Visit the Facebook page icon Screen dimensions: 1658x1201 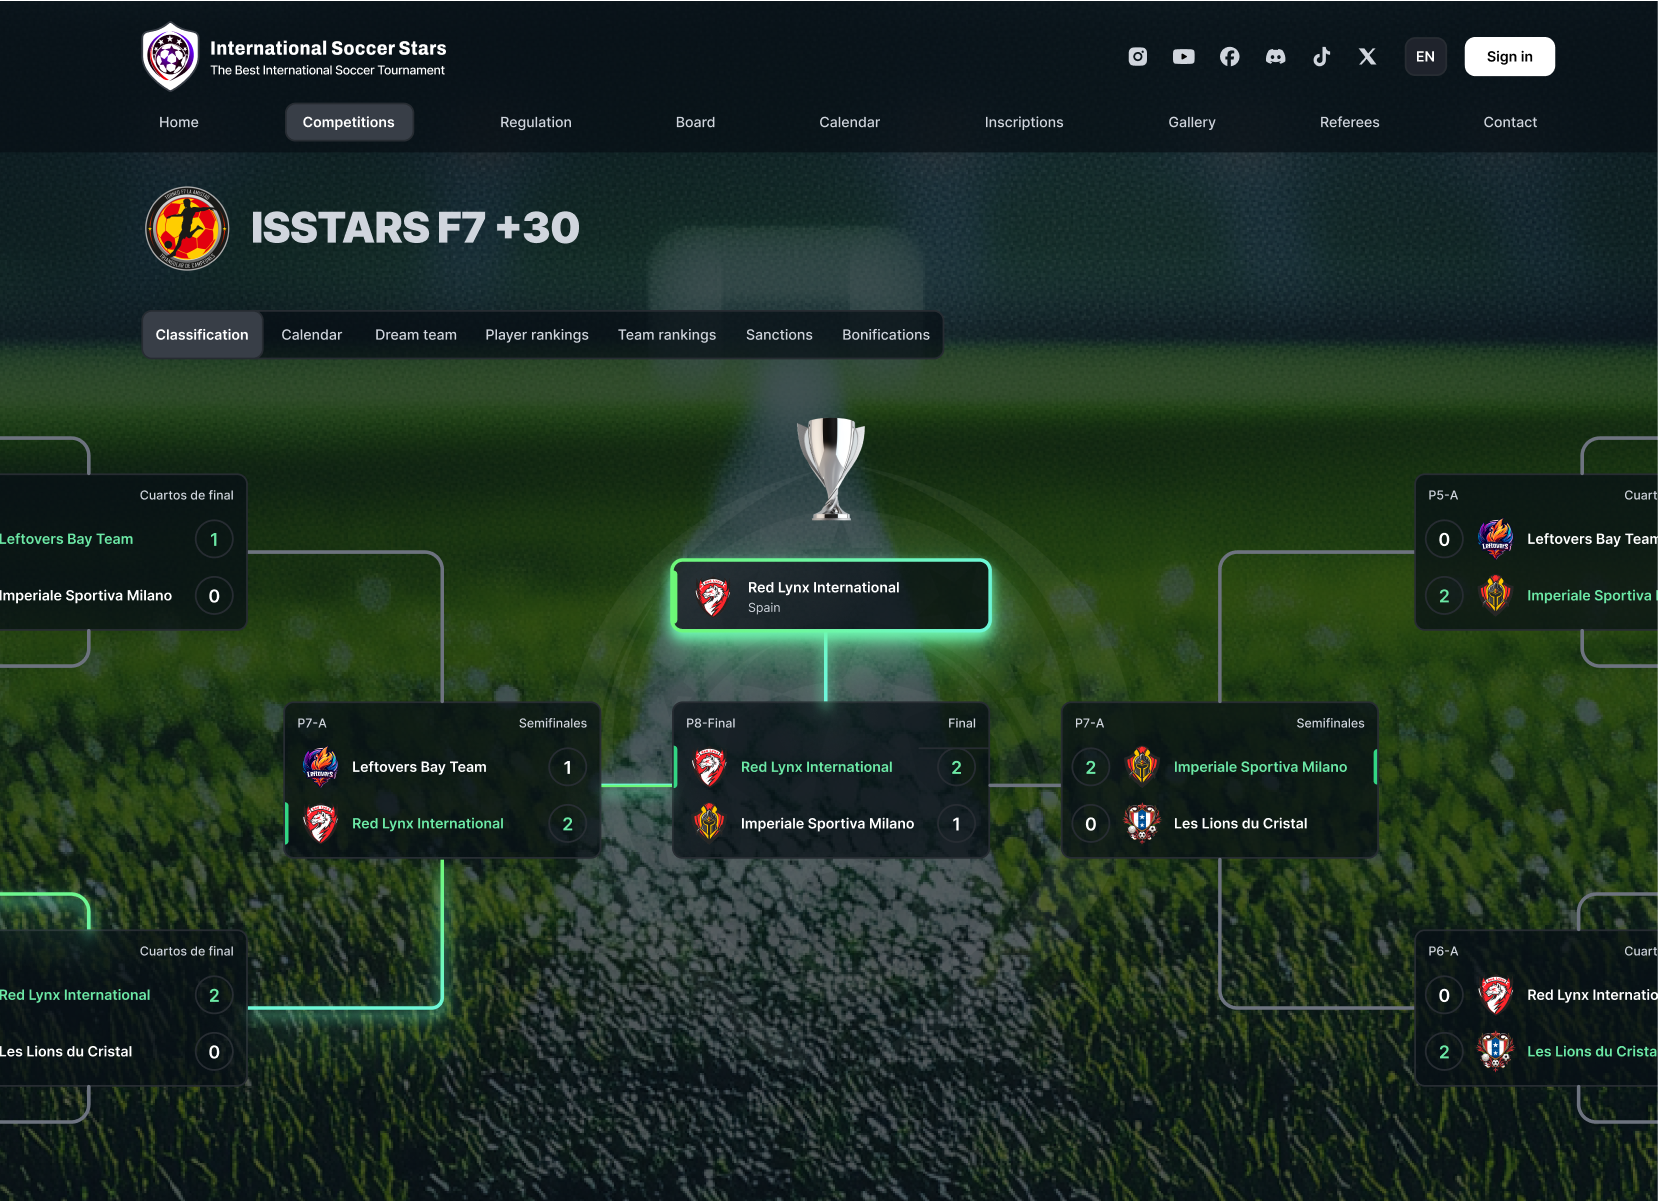tap(1230, 57)
